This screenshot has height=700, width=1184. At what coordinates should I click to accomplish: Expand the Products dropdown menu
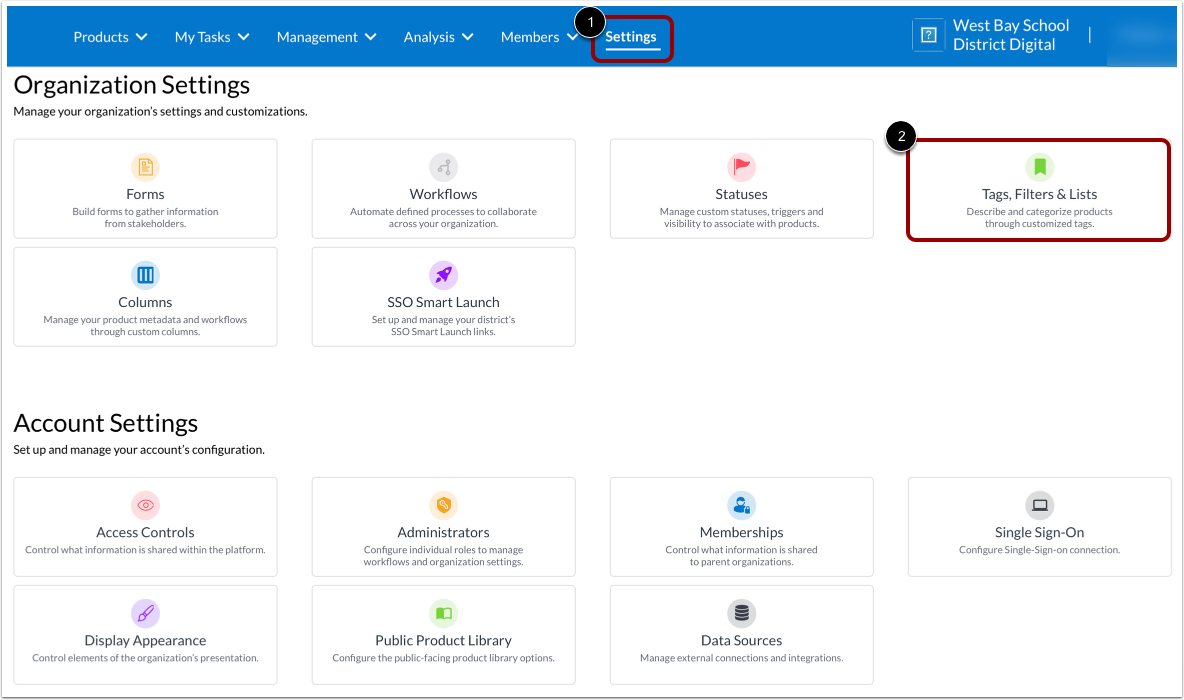pos(110,36)
